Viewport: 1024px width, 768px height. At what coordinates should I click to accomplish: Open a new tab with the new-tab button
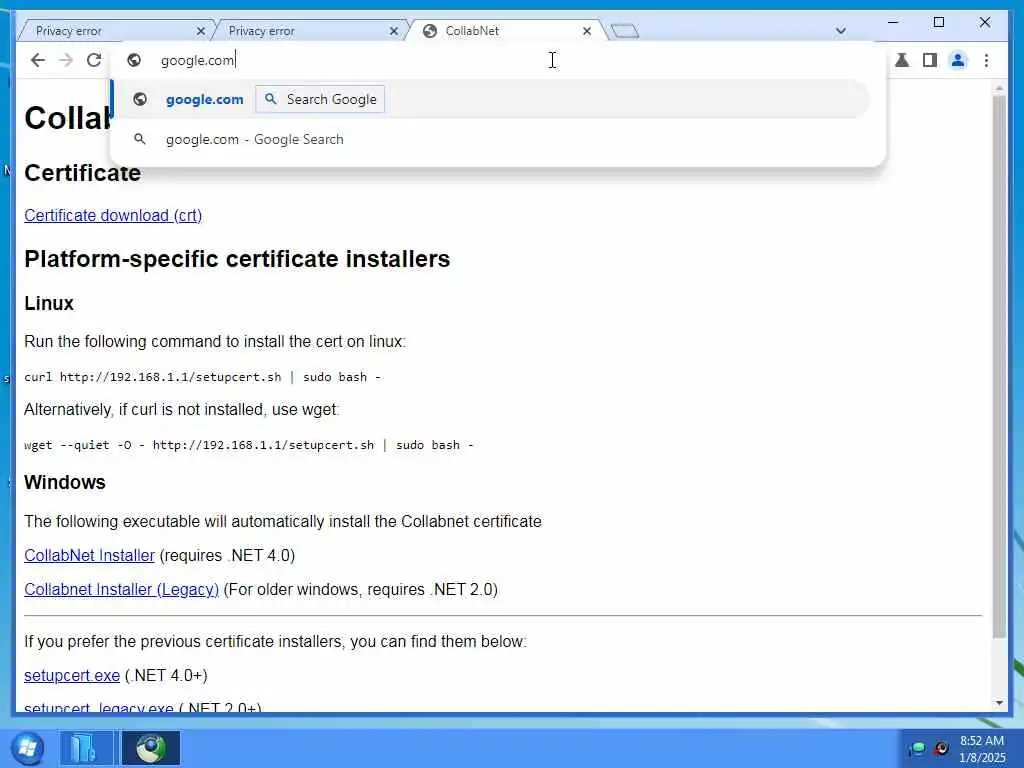click(x=625, y=31)
